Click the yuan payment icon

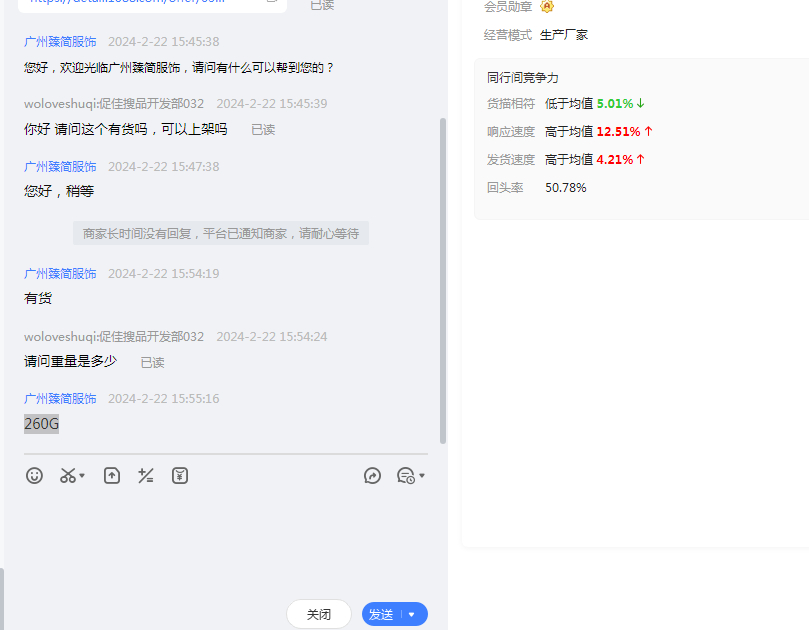(180, 476)
